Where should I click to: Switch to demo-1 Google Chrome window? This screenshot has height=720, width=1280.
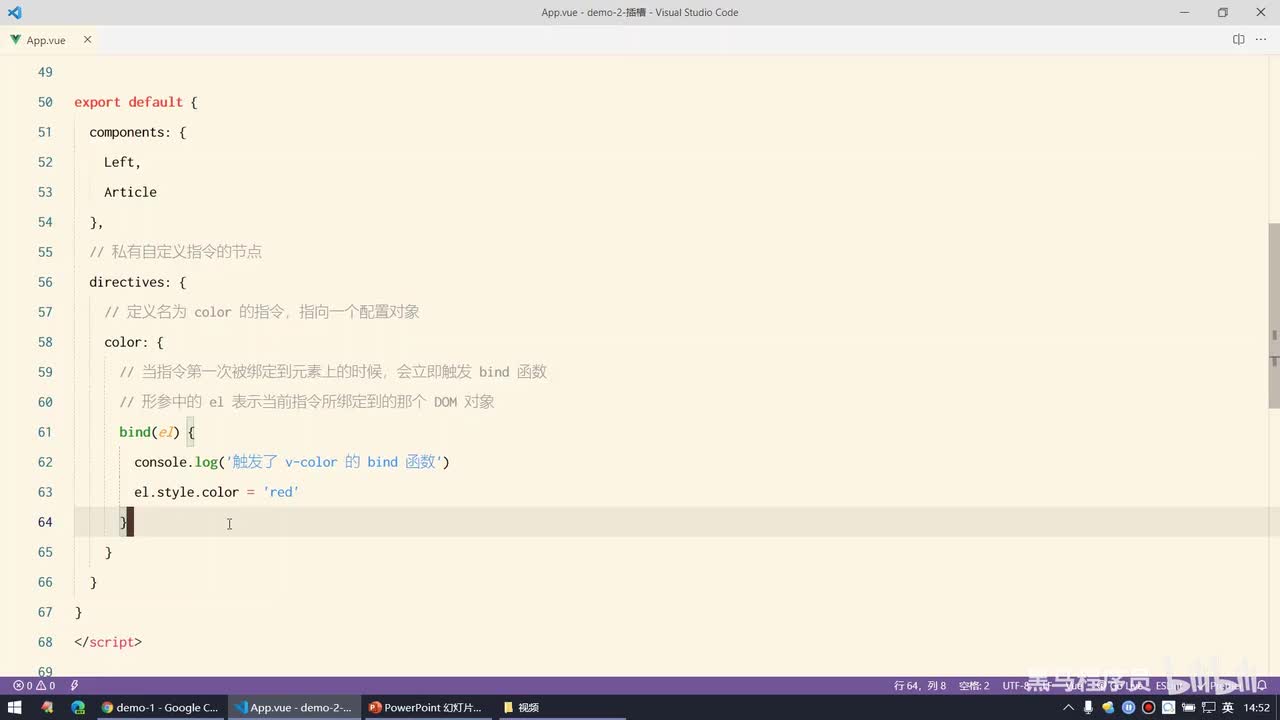point(160,707)
